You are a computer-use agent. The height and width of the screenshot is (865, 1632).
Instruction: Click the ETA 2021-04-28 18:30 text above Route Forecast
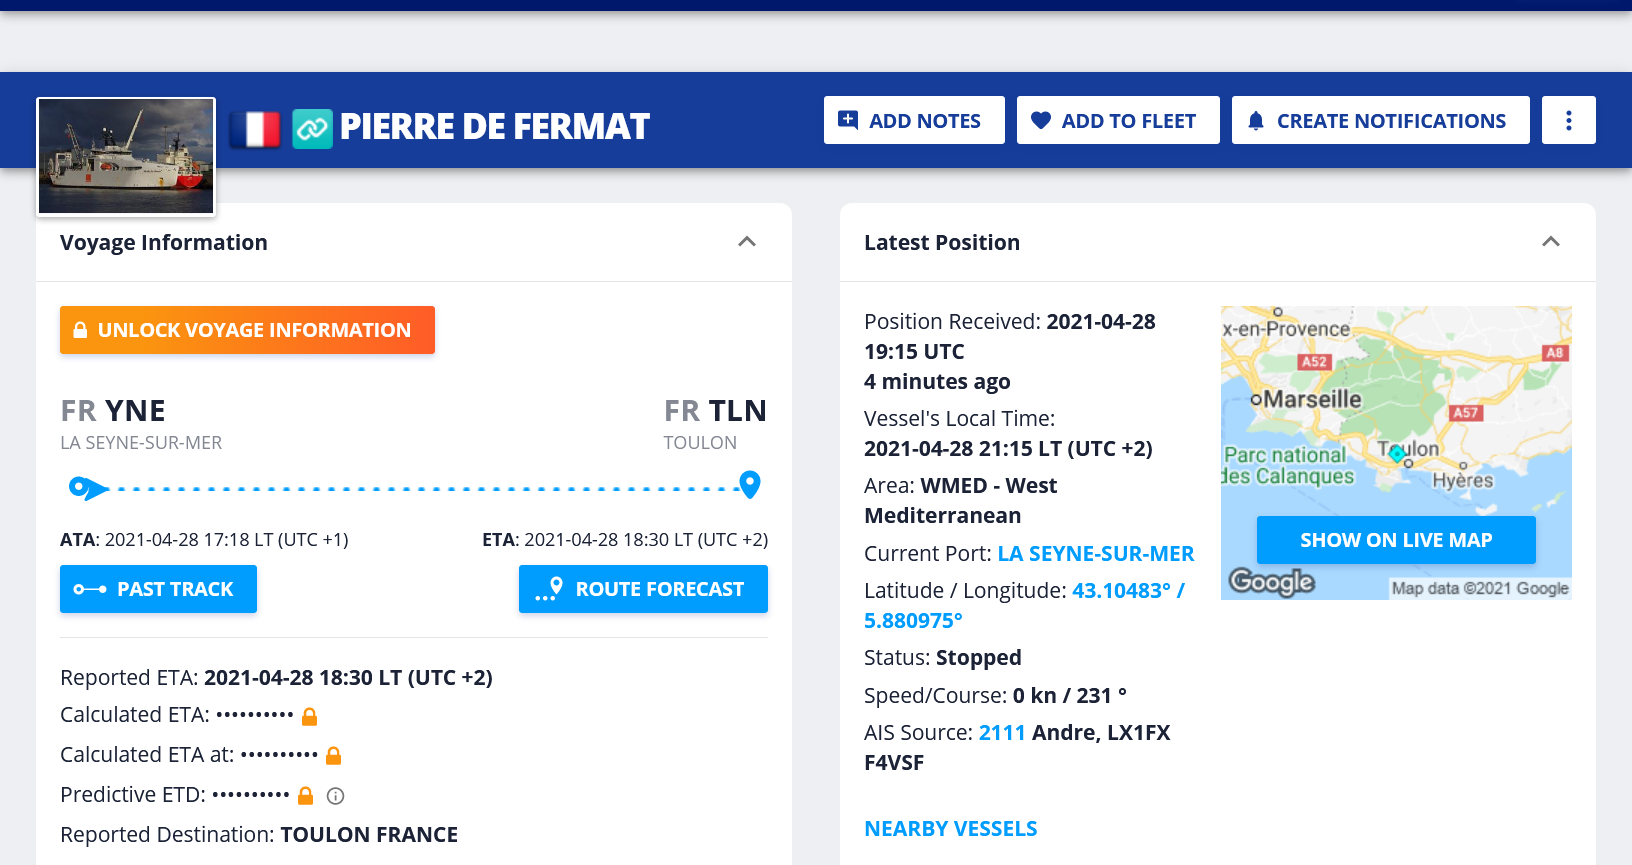pyautogui.click(x=625, y=540)
